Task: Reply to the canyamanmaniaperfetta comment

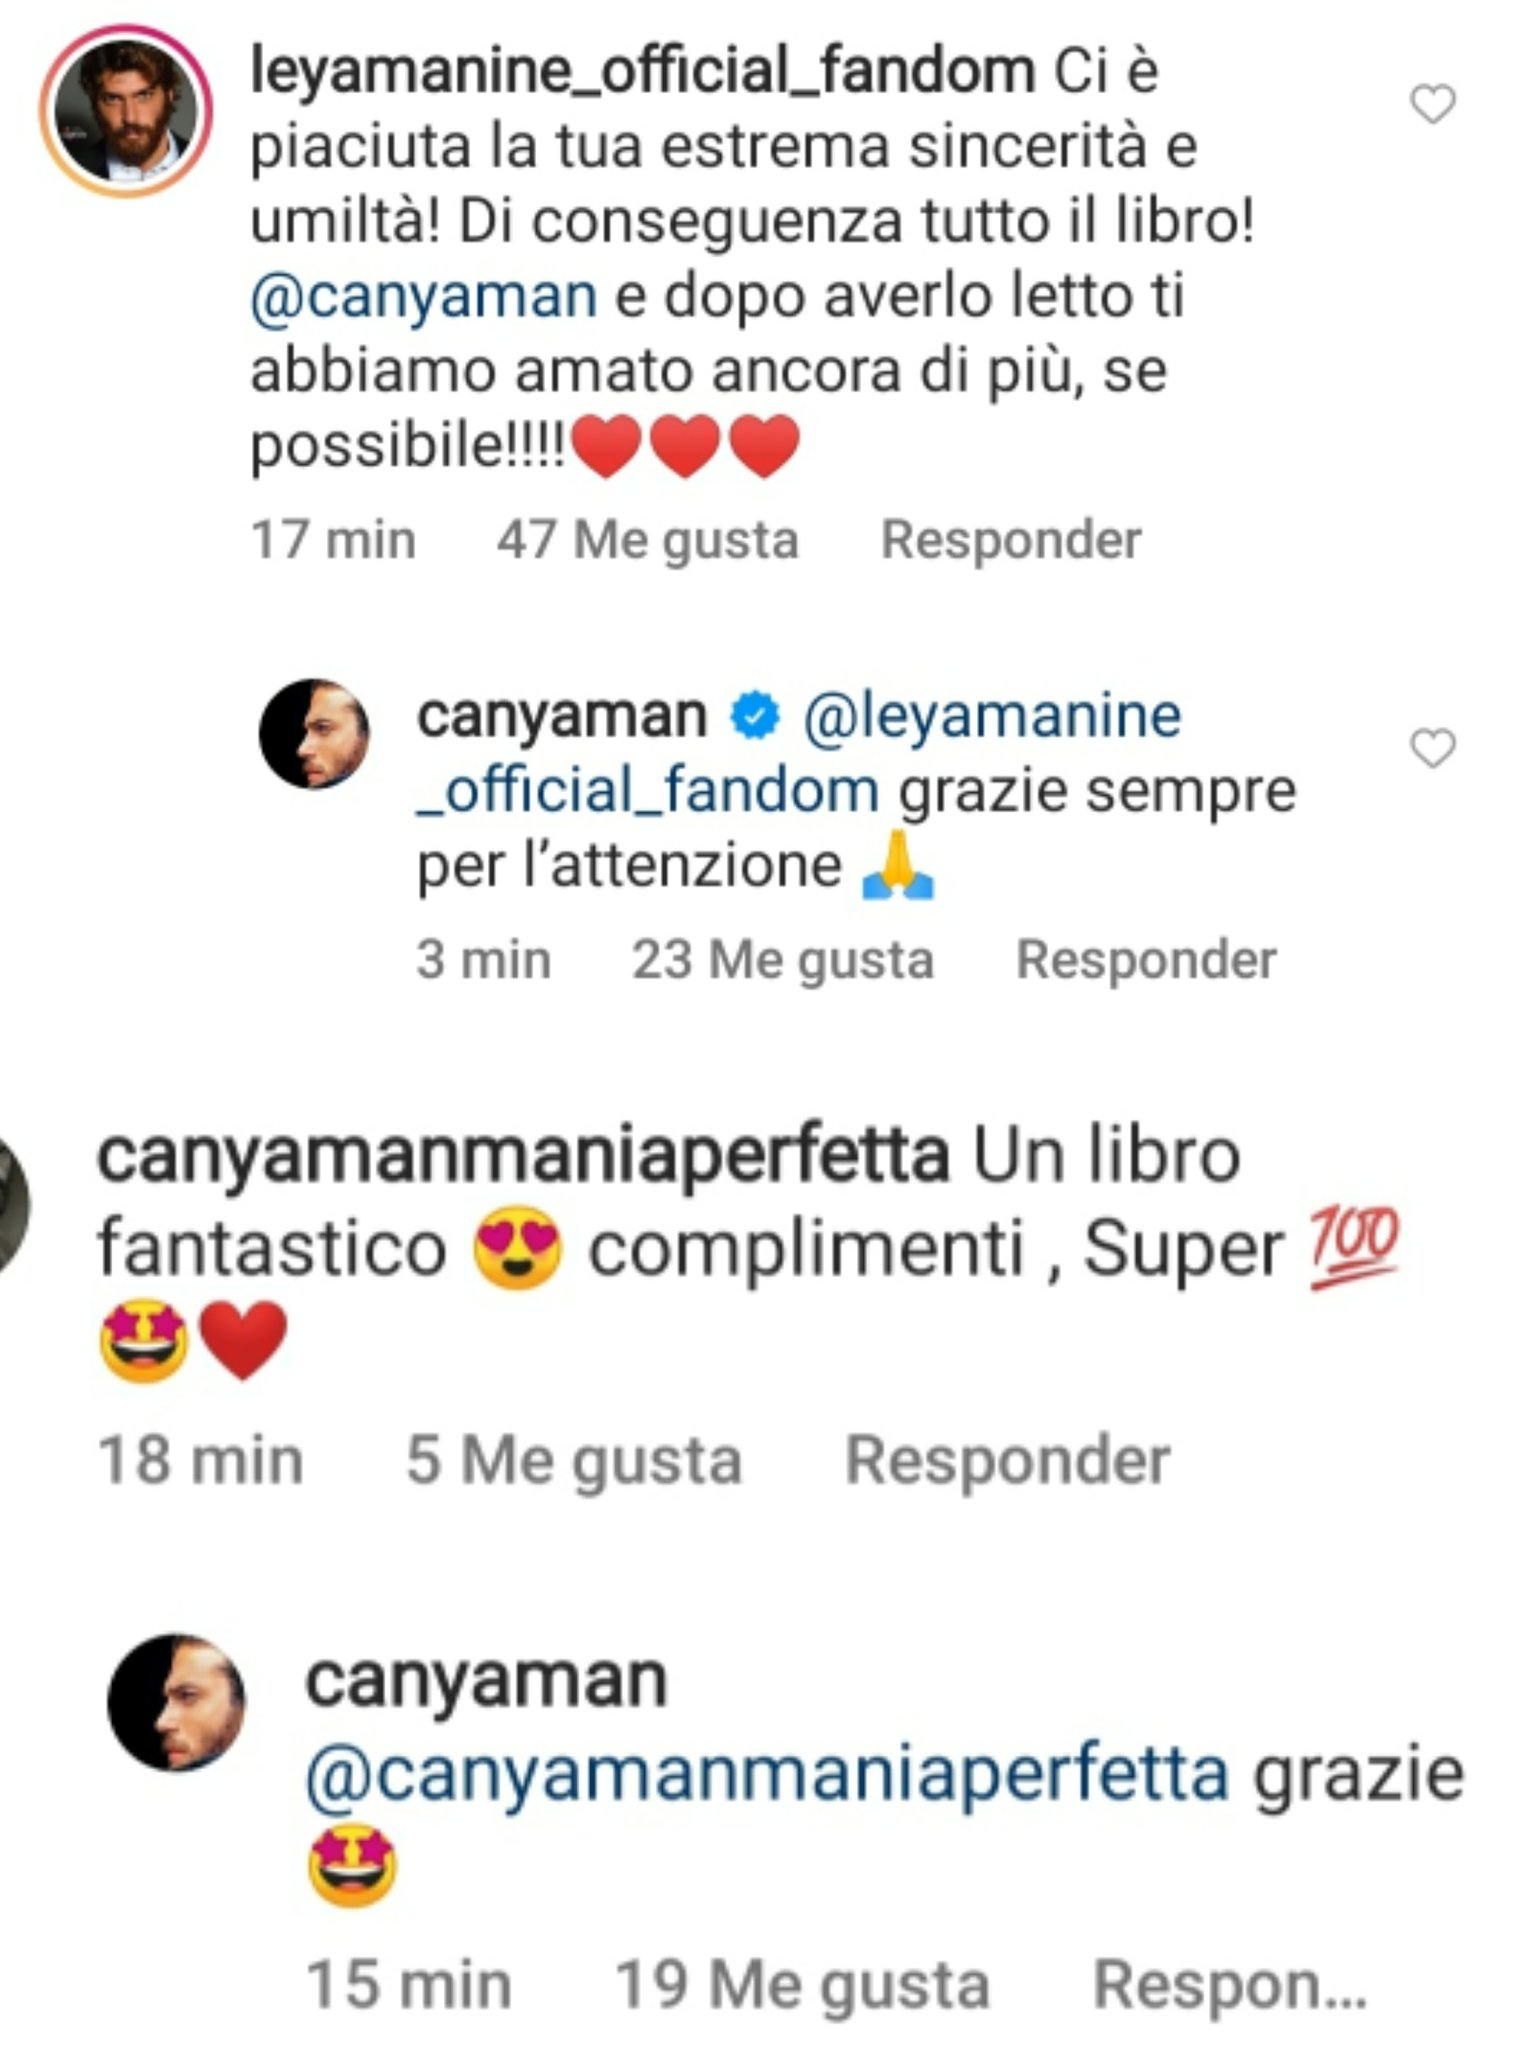Action: (1008, 1461)
